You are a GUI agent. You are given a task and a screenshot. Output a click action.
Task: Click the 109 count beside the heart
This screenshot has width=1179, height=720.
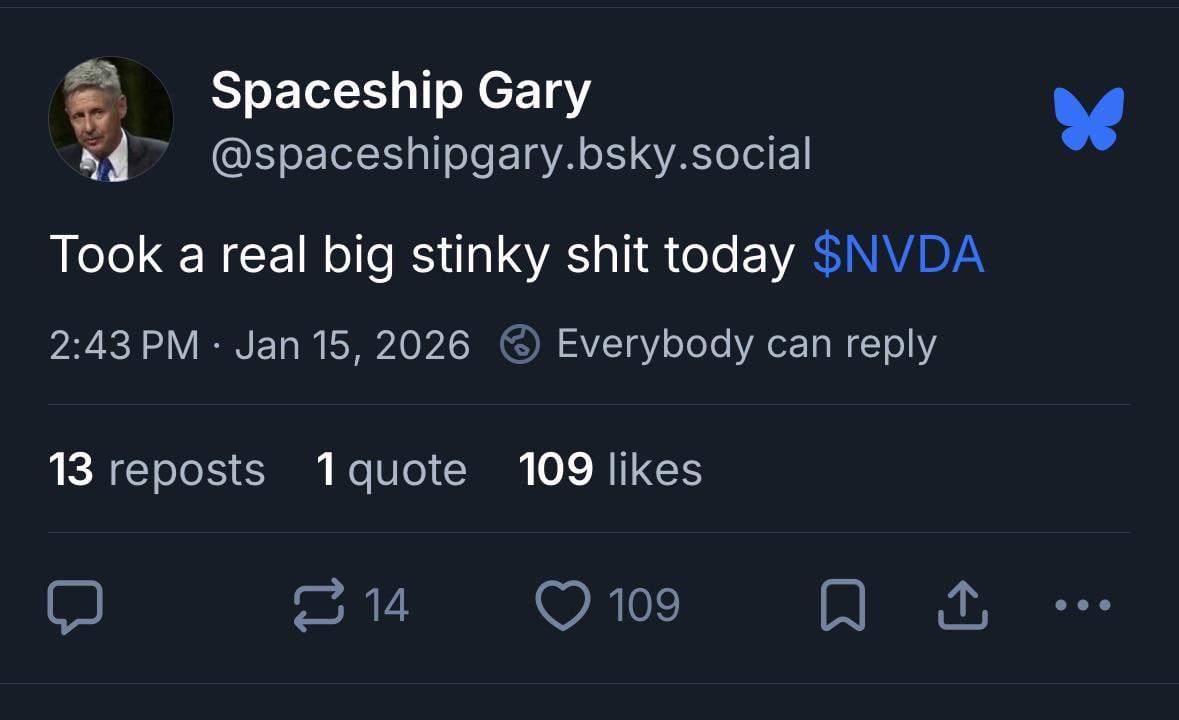tap(644, 606)
